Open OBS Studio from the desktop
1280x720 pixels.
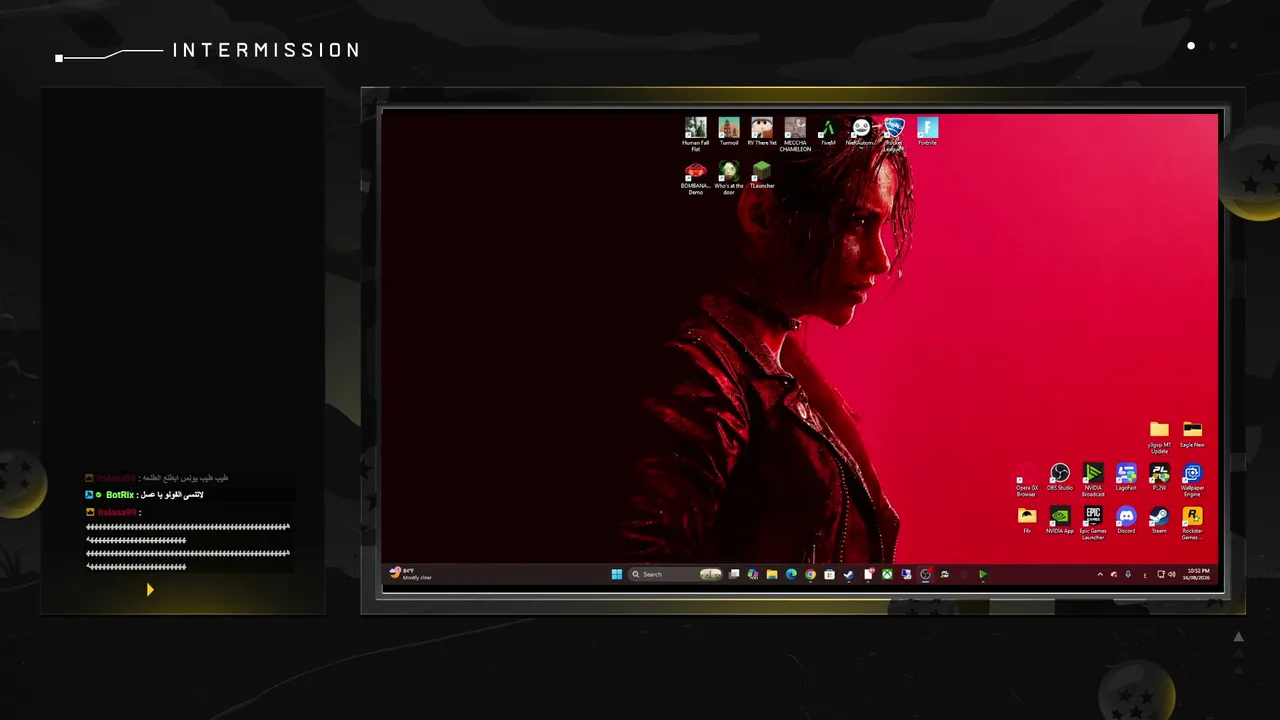pos(1060,477)
